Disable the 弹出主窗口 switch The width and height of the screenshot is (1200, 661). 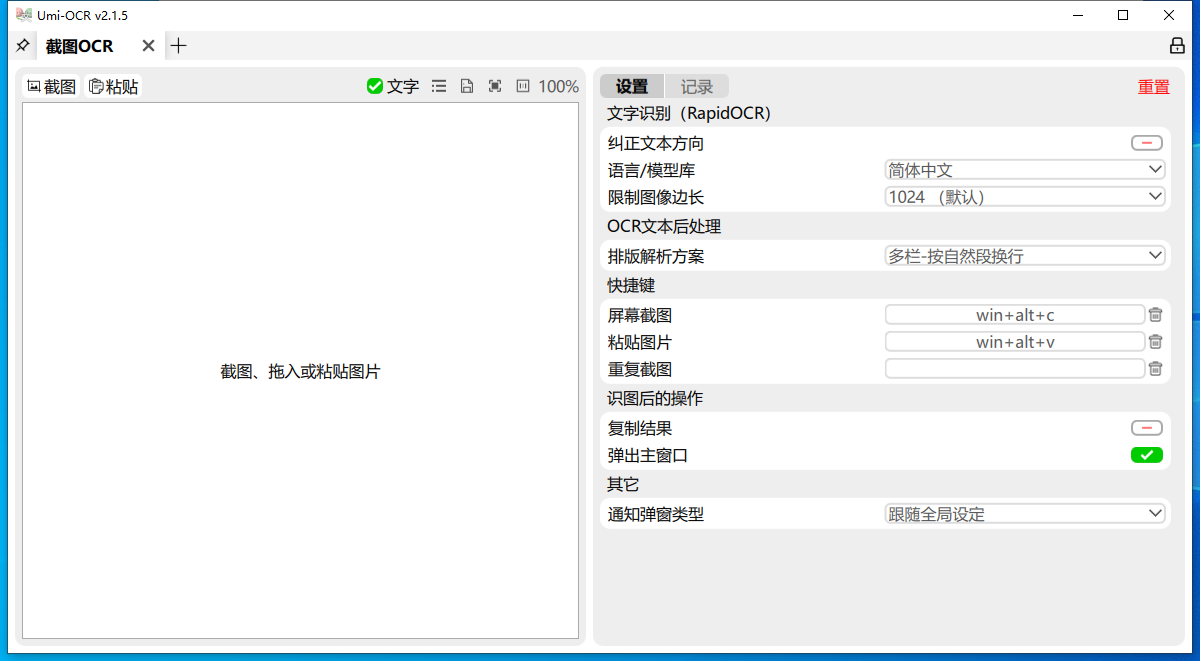coord(1147,456)
